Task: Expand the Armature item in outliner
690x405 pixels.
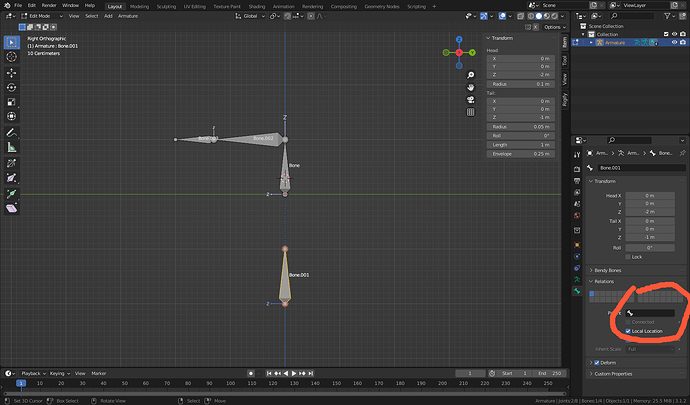Action: click(x=591, y=43)
